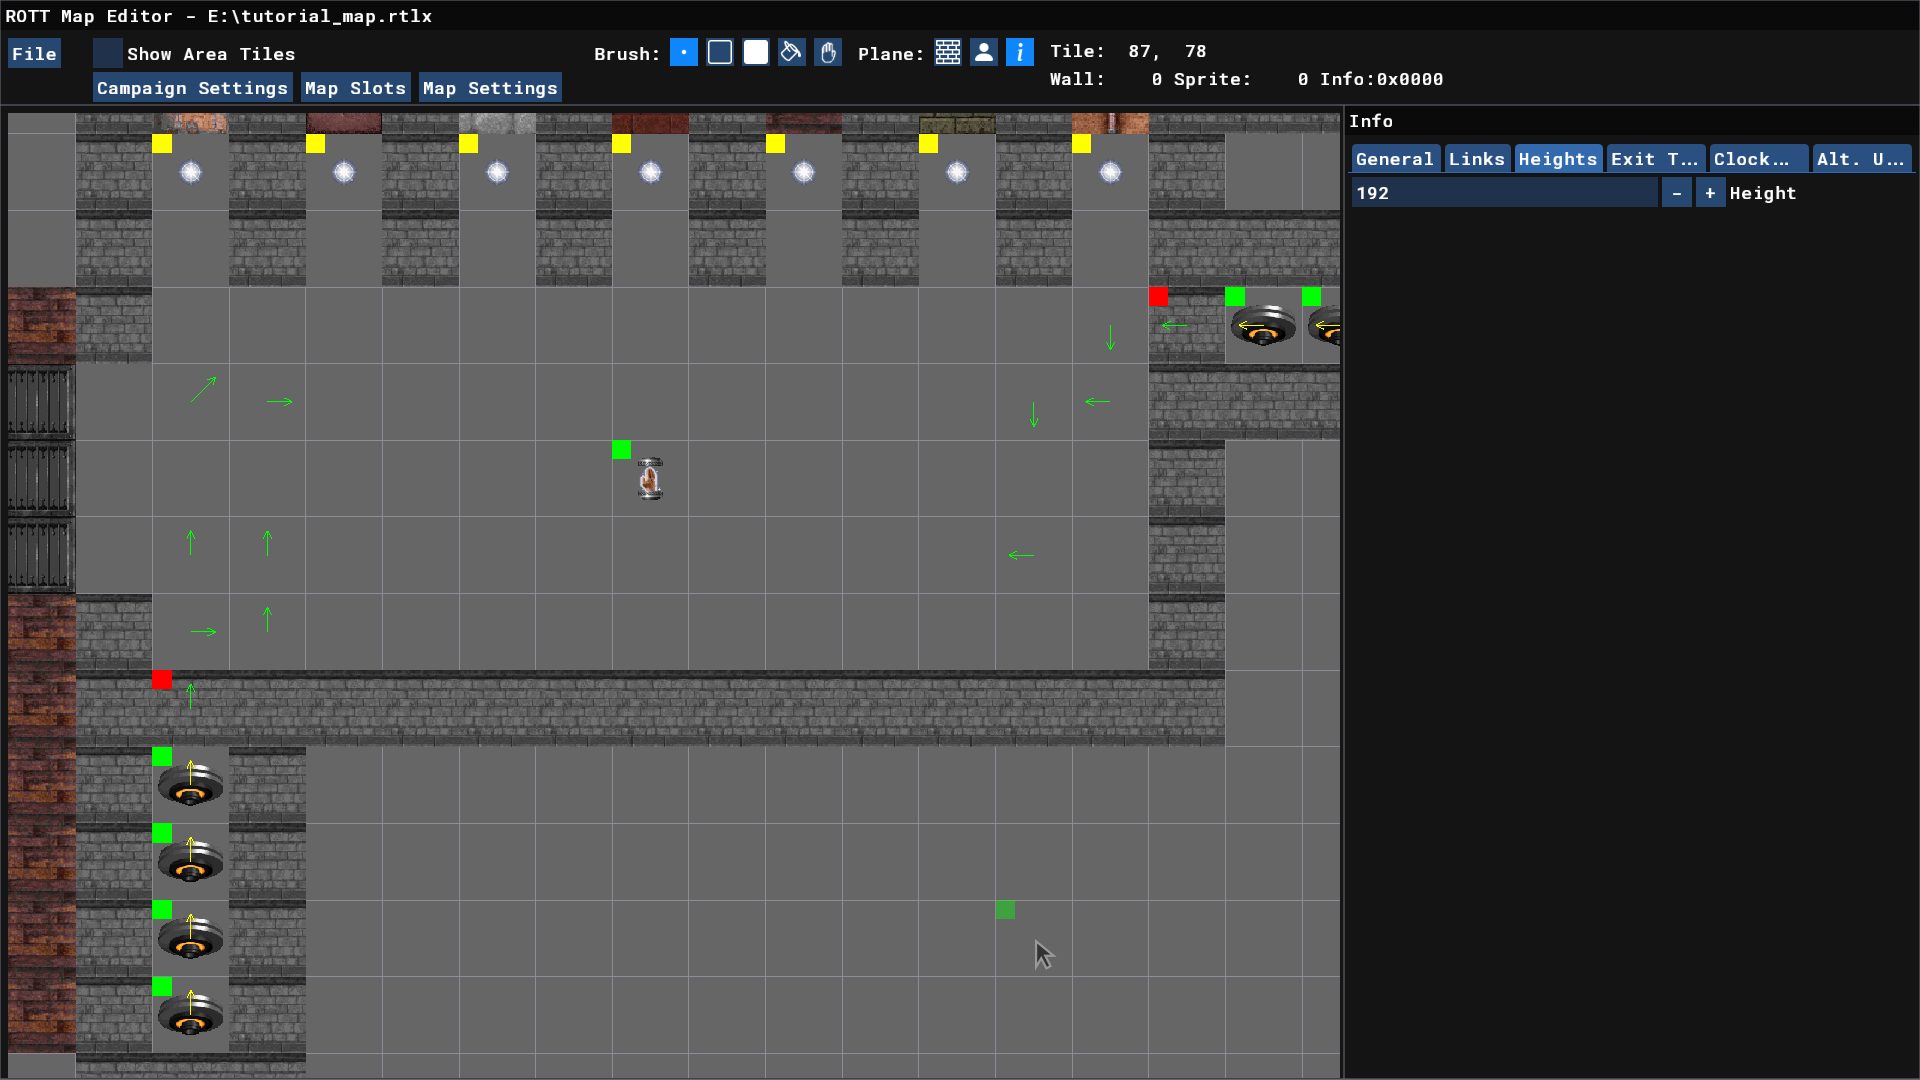Select the filled rectangle brush

(x=756, y=53)
